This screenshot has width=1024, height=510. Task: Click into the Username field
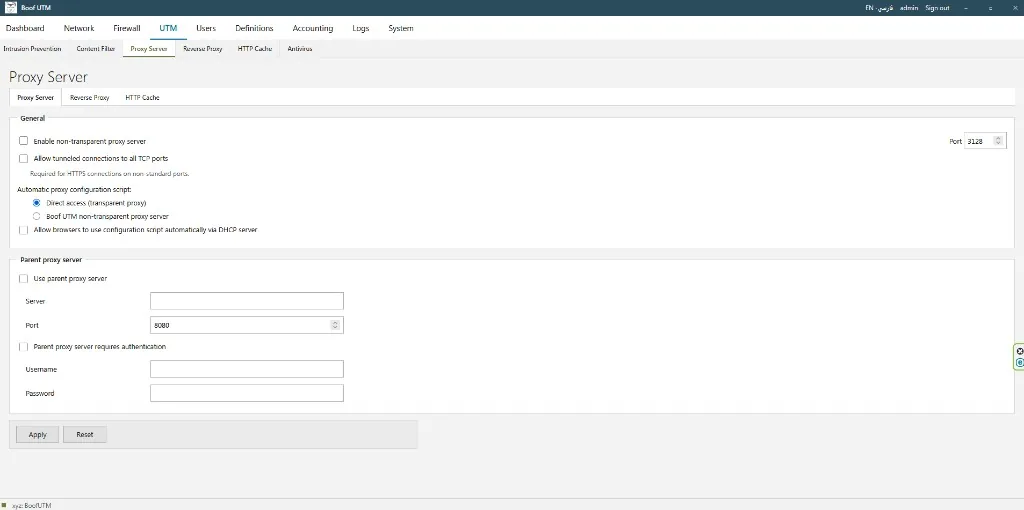[x=247, y=369]
